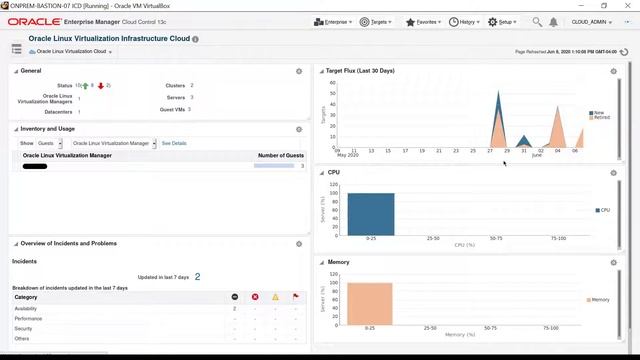Open the notifications bell
Viewport: 640px width, 360px height.
553,22
